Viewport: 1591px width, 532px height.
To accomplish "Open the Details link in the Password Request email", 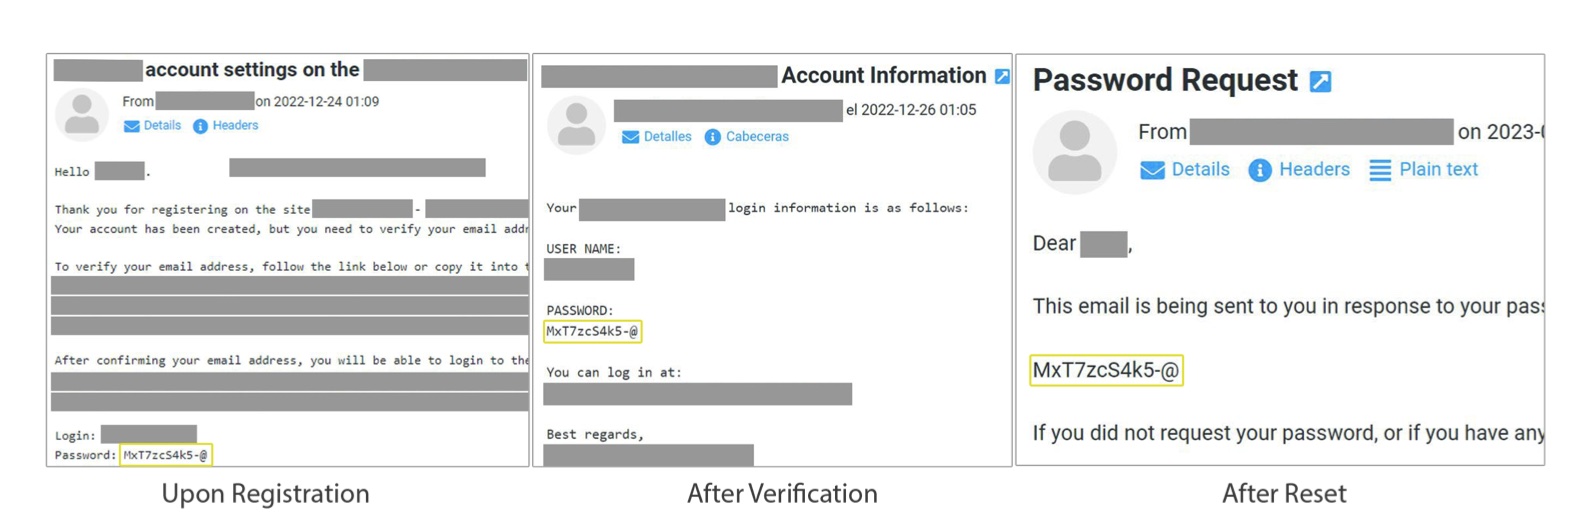I will point(1200,169).
